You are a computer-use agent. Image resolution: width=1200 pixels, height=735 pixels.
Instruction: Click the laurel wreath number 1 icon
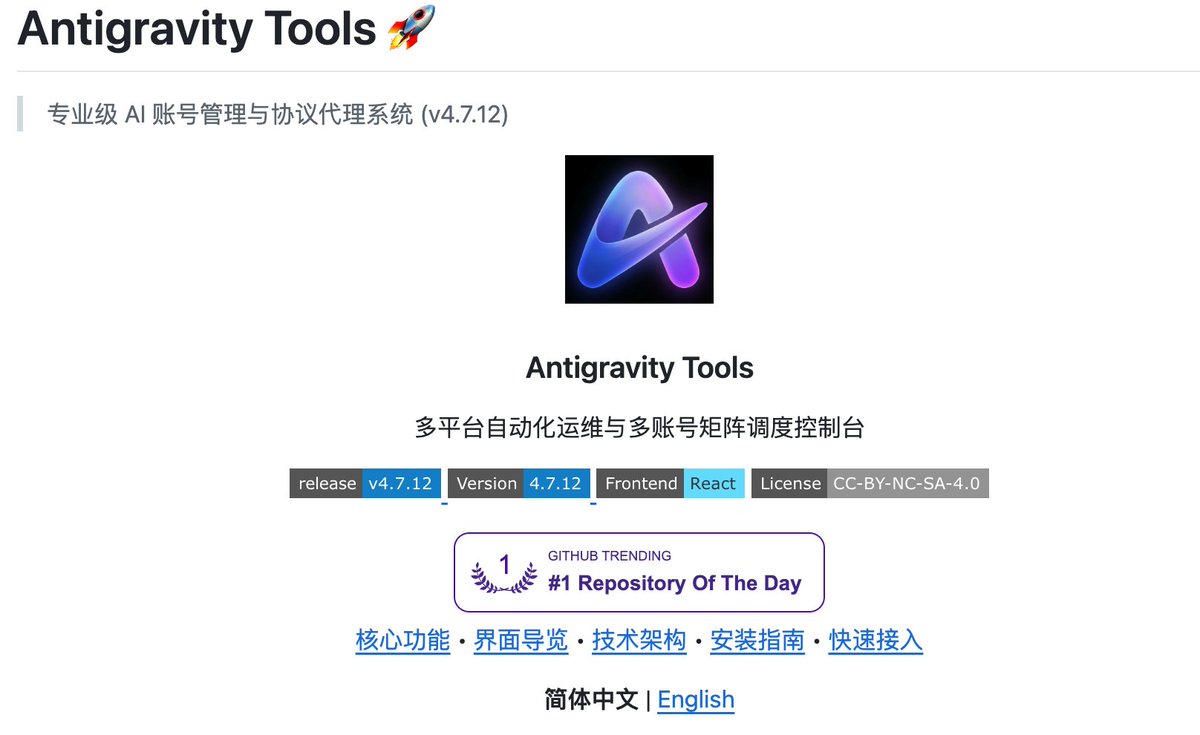pyautogui.click(x=504, y=573)
